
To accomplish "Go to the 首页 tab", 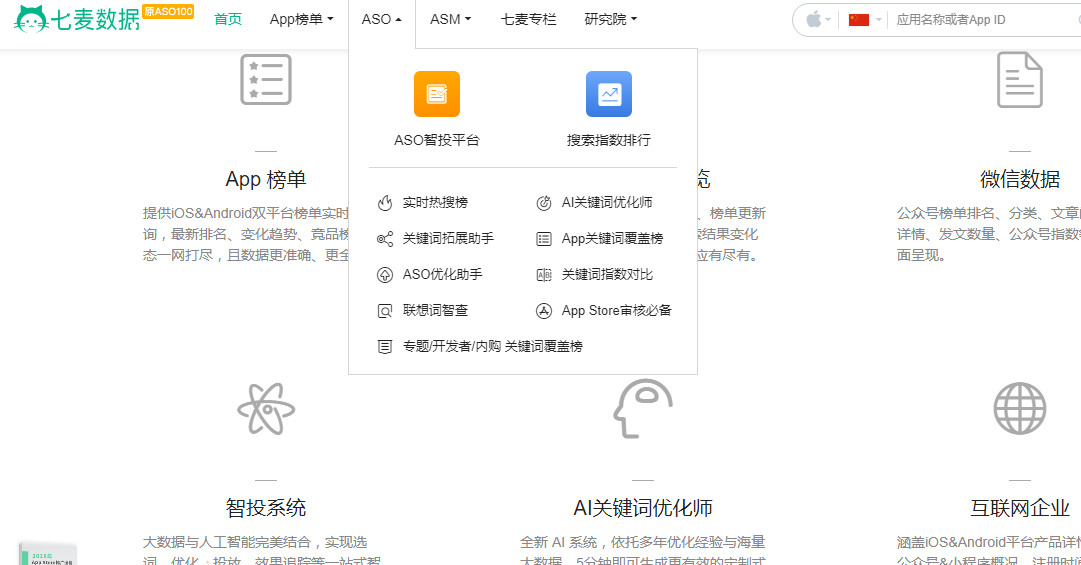I will pos(228,19).
